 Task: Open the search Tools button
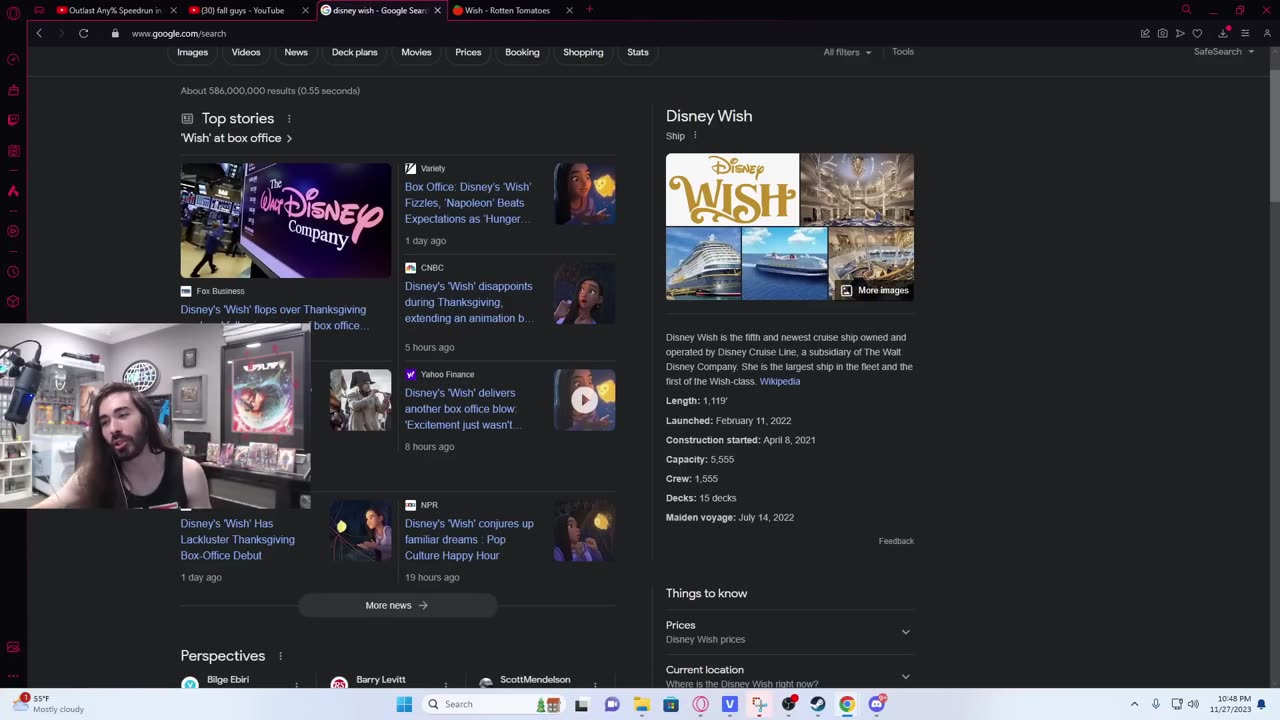[903, 52]
